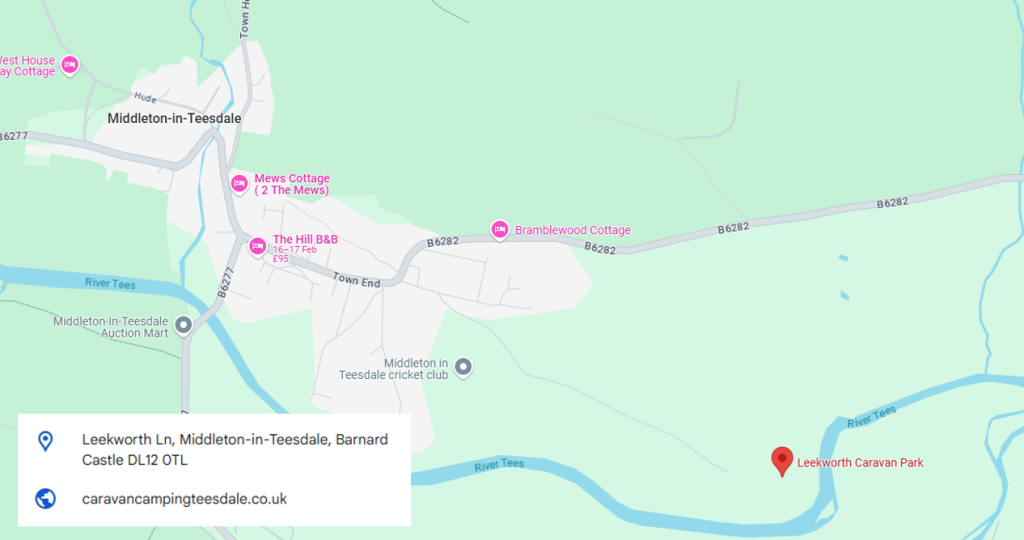Click the Leekworth Ln address text

coord(234,449)
